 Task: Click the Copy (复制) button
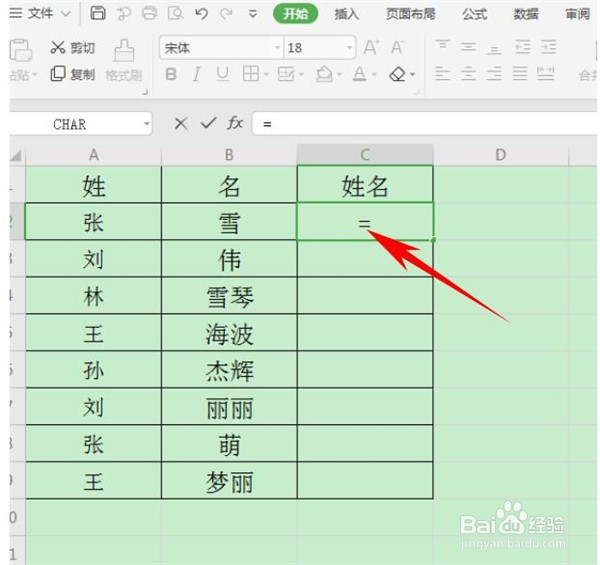pyautogui.click(x=72, y=73)
